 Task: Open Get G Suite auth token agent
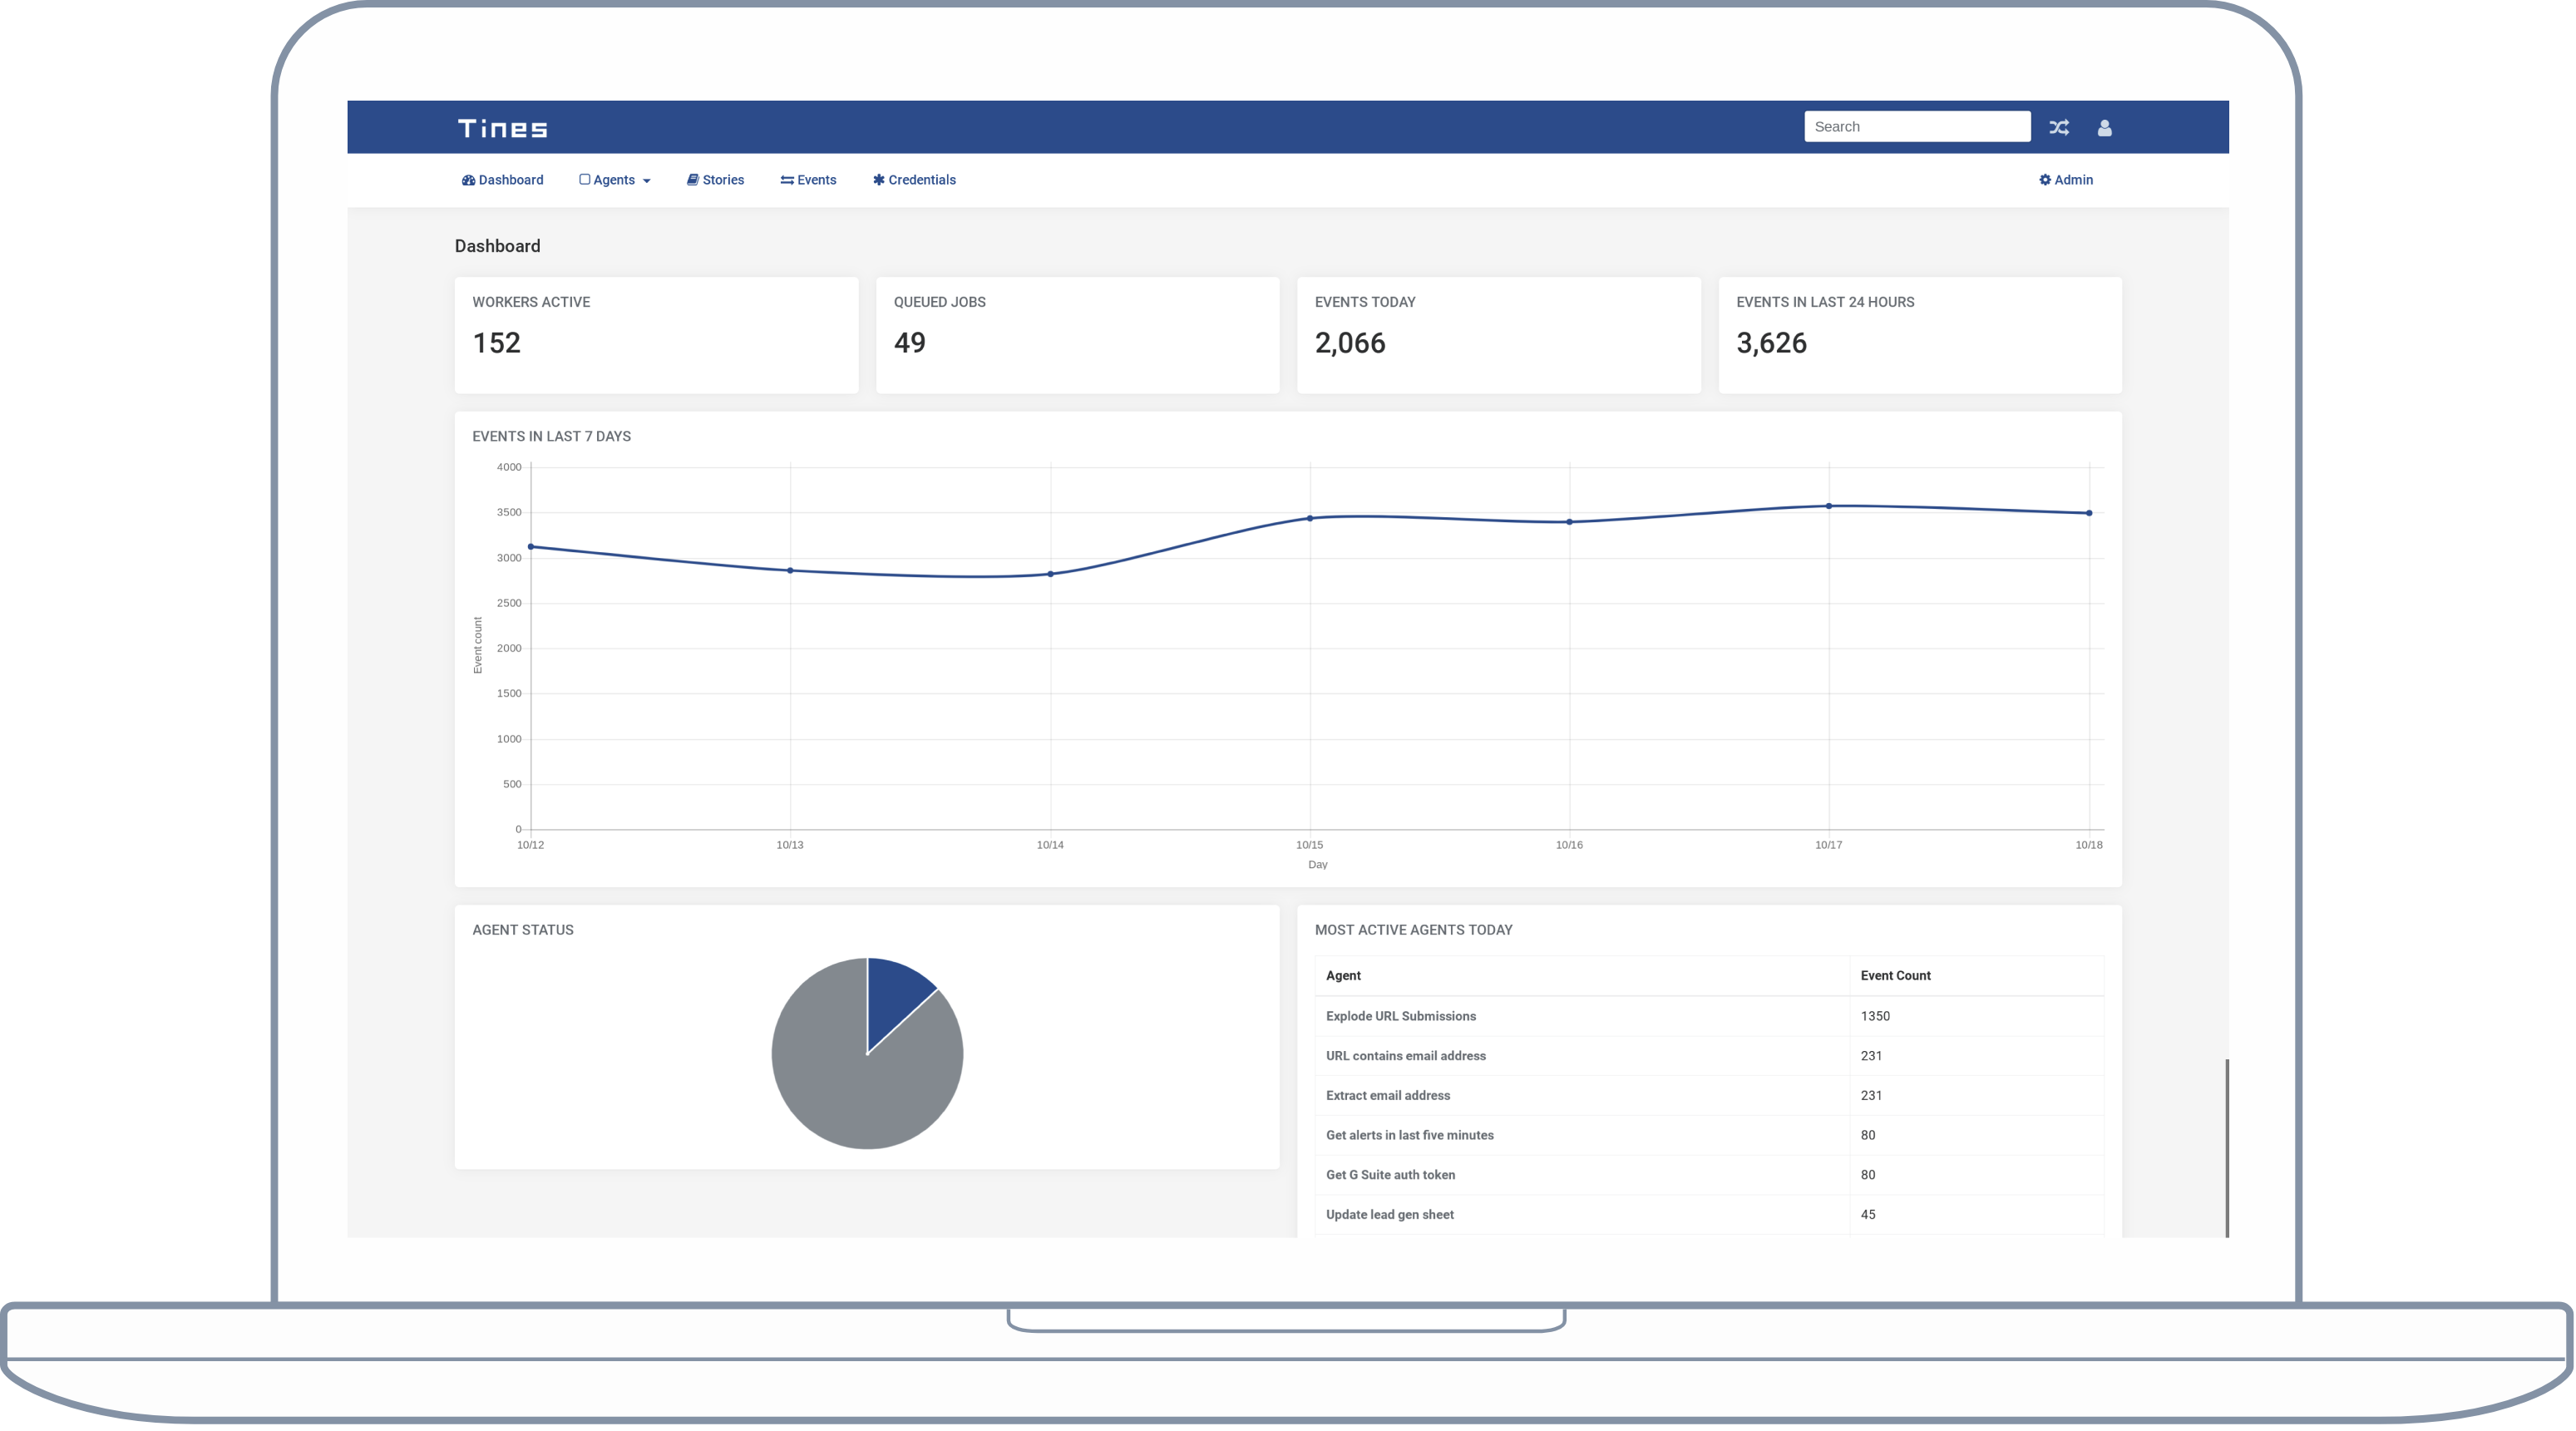click(1390, 1175)
